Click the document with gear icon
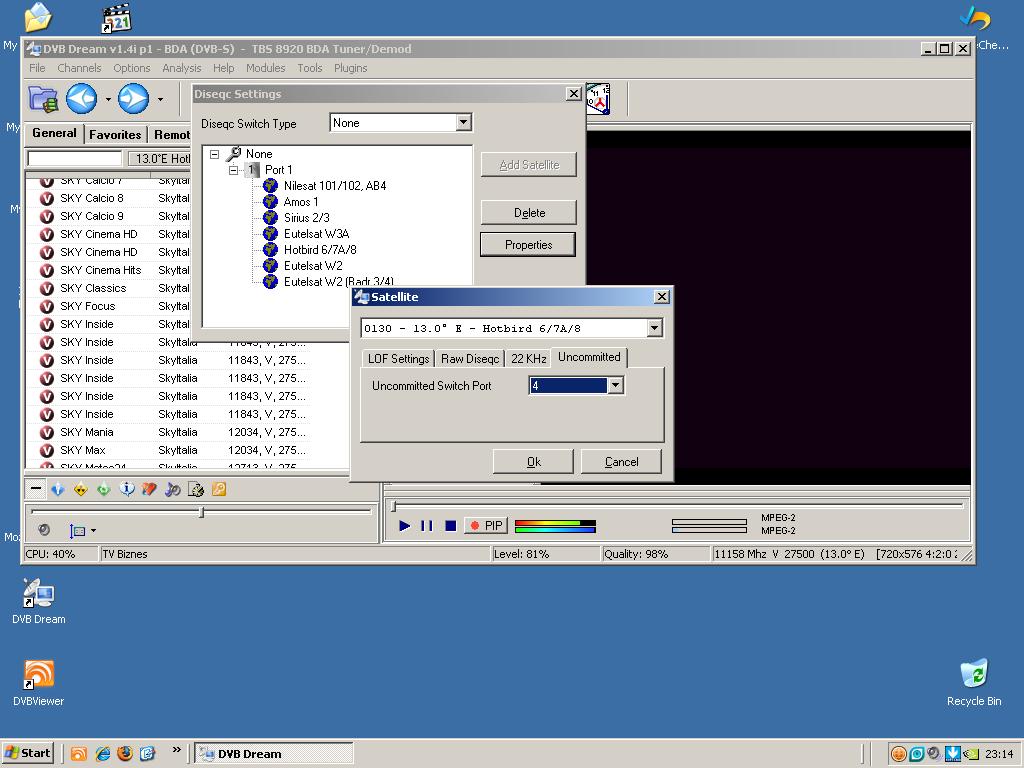This screenshot has width=1024, height=768. (196, 488)
